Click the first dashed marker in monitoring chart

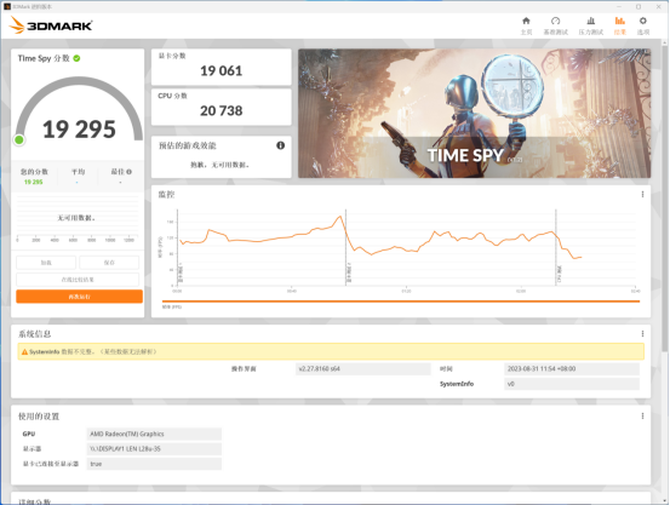click(346, 247)
